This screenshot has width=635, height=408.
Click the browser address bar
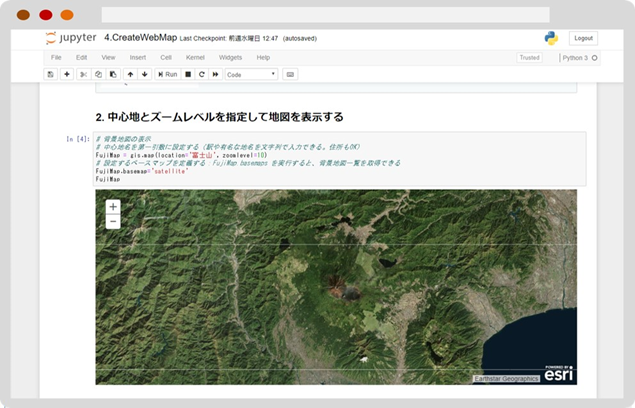(325, 15)
